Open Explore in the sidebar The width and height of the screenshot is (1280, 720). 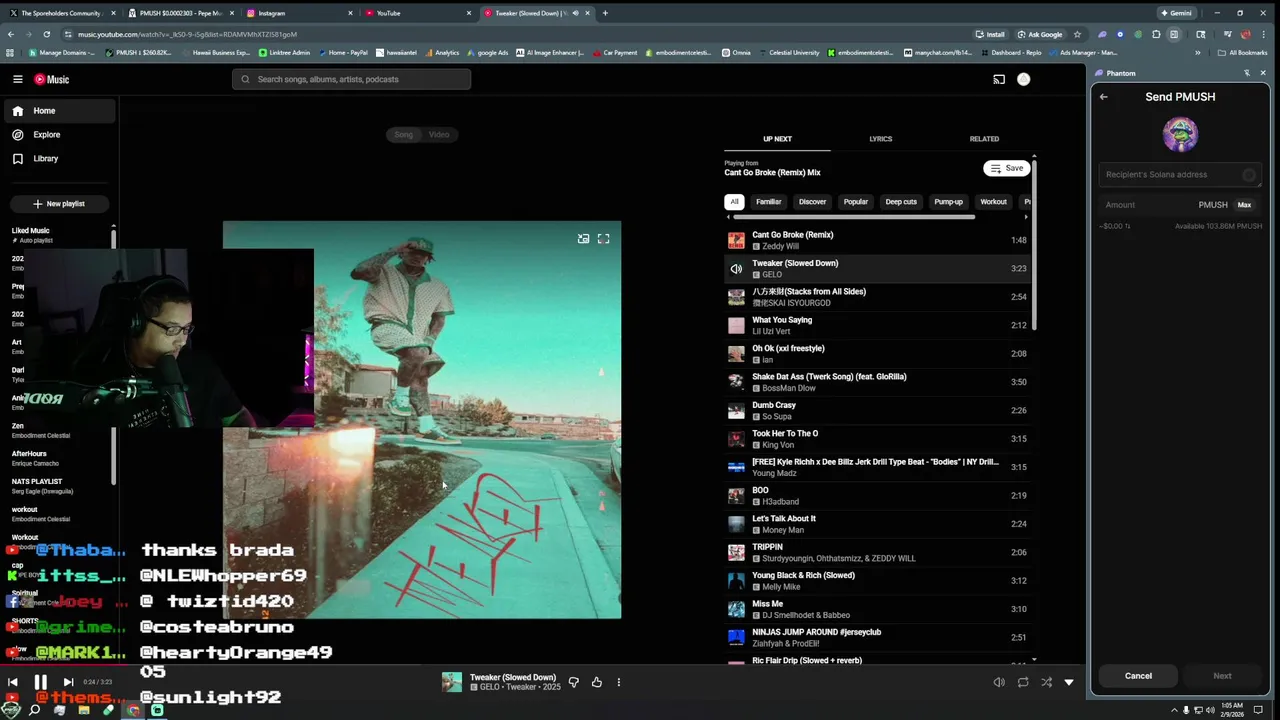tap(46, 134)
